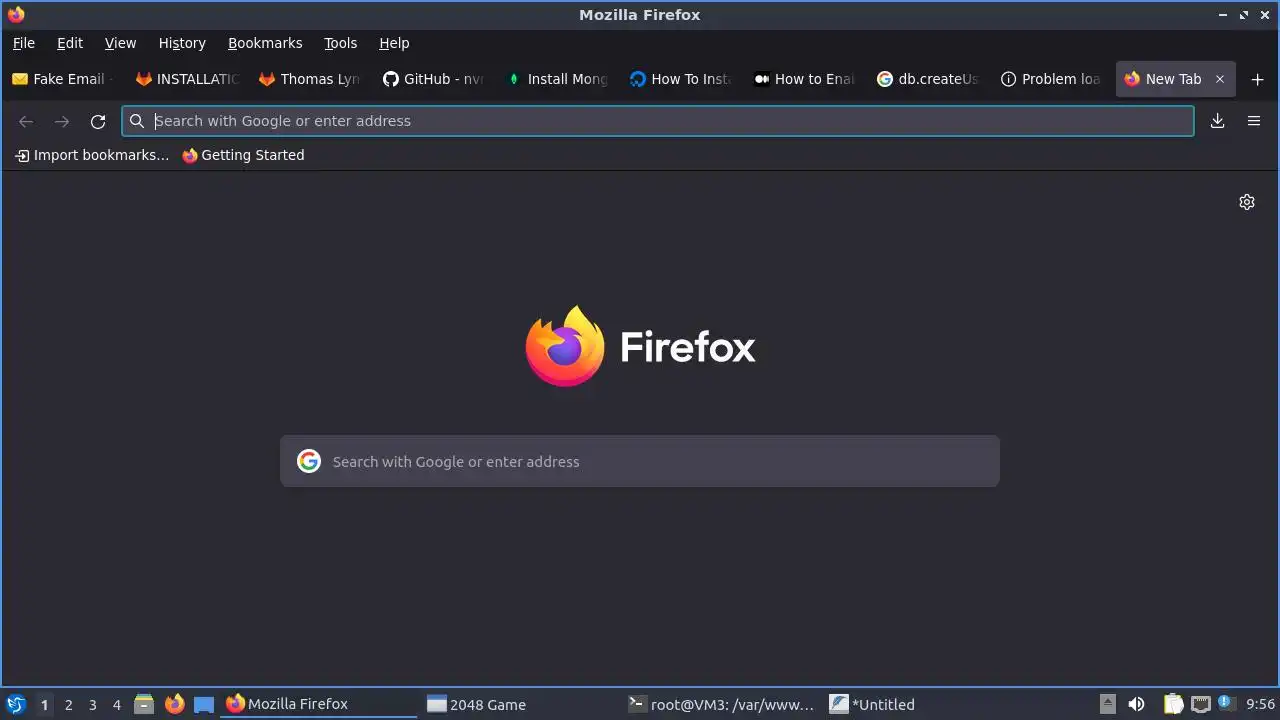The image size is (1280, 720).
Task: Switch to the db.createUs tab
Action: tap(927, 79)
